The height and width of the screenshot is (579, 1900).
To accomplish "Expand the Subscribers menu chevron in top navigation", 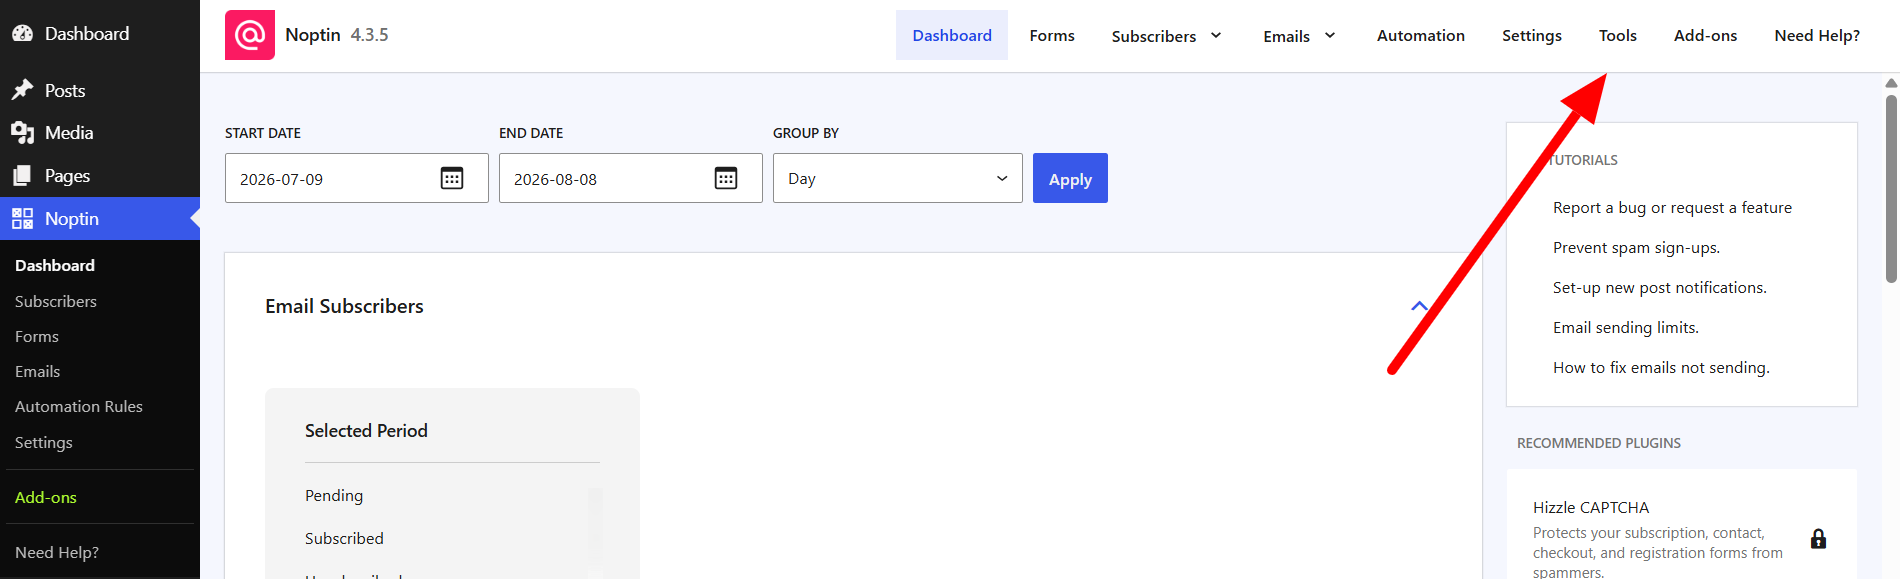I will click(x=1216, y=35).
